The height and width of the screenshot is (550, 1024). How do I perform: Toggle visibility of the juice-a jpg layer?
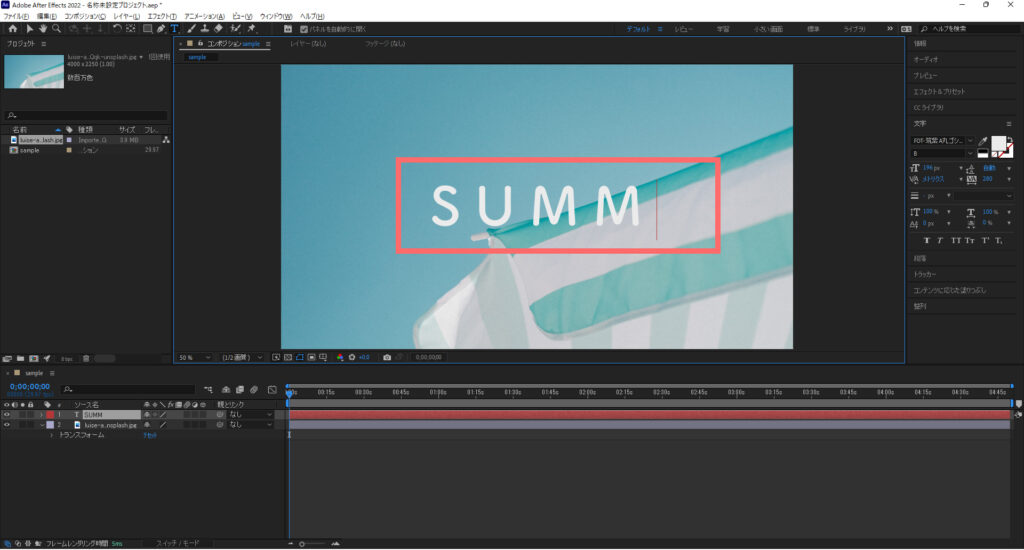7,424
